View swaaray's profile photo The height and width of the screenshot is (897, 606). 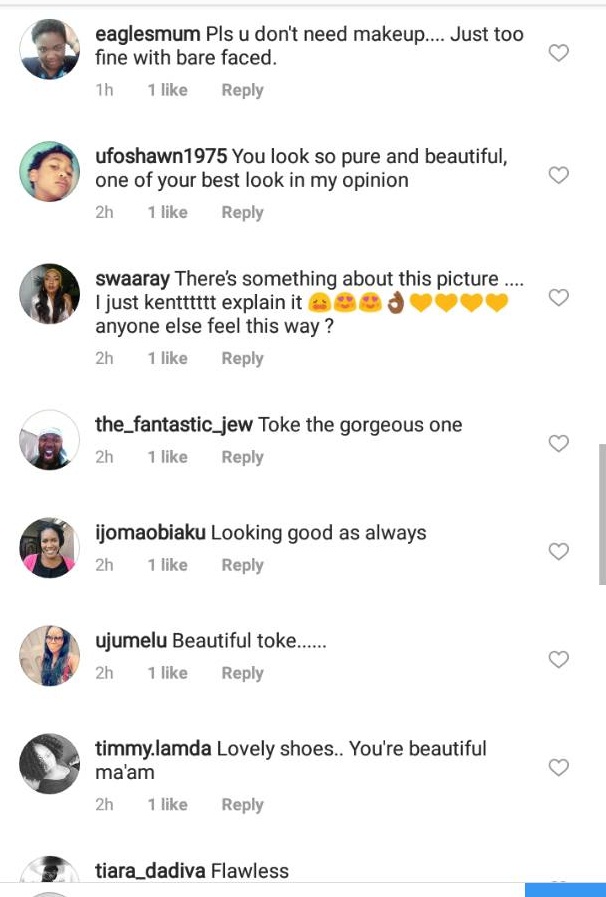[49, 294]
